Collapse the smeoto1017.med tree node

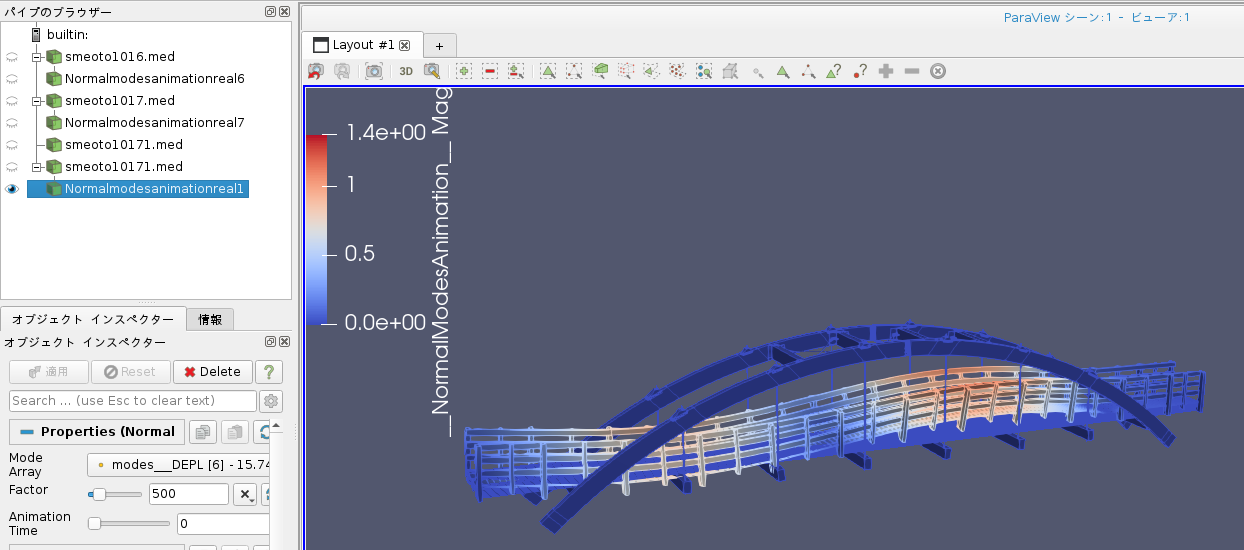[x=36, y=101]
